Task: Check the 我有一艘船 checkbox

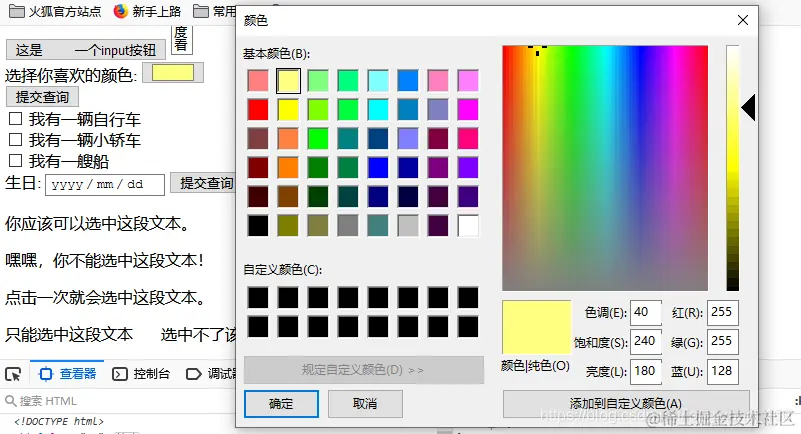Action: pyautogui.click(x=15, y=161)
